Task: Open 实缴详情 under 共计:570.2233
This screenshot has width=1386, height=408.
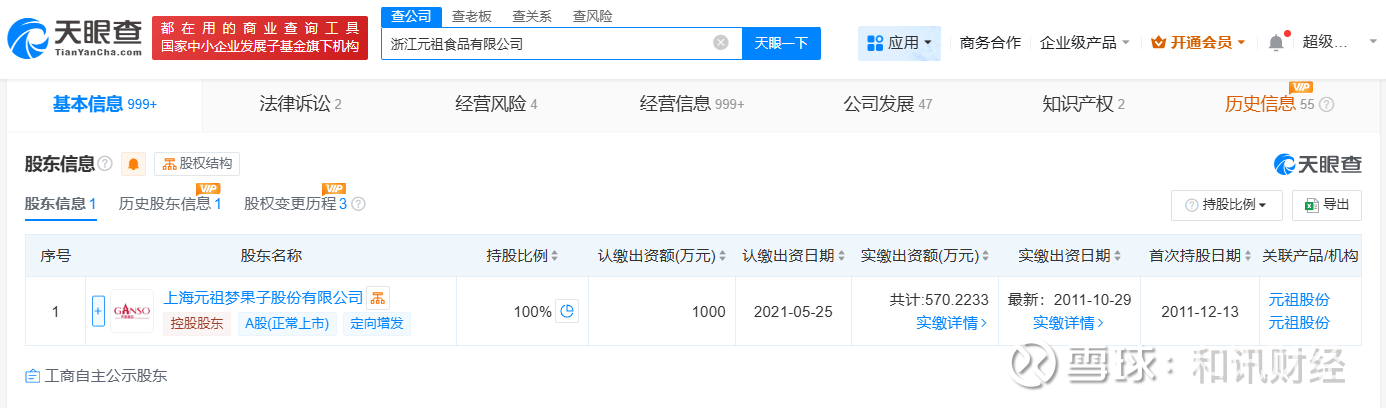Action: pyautogui.click(x=952, y=323)
